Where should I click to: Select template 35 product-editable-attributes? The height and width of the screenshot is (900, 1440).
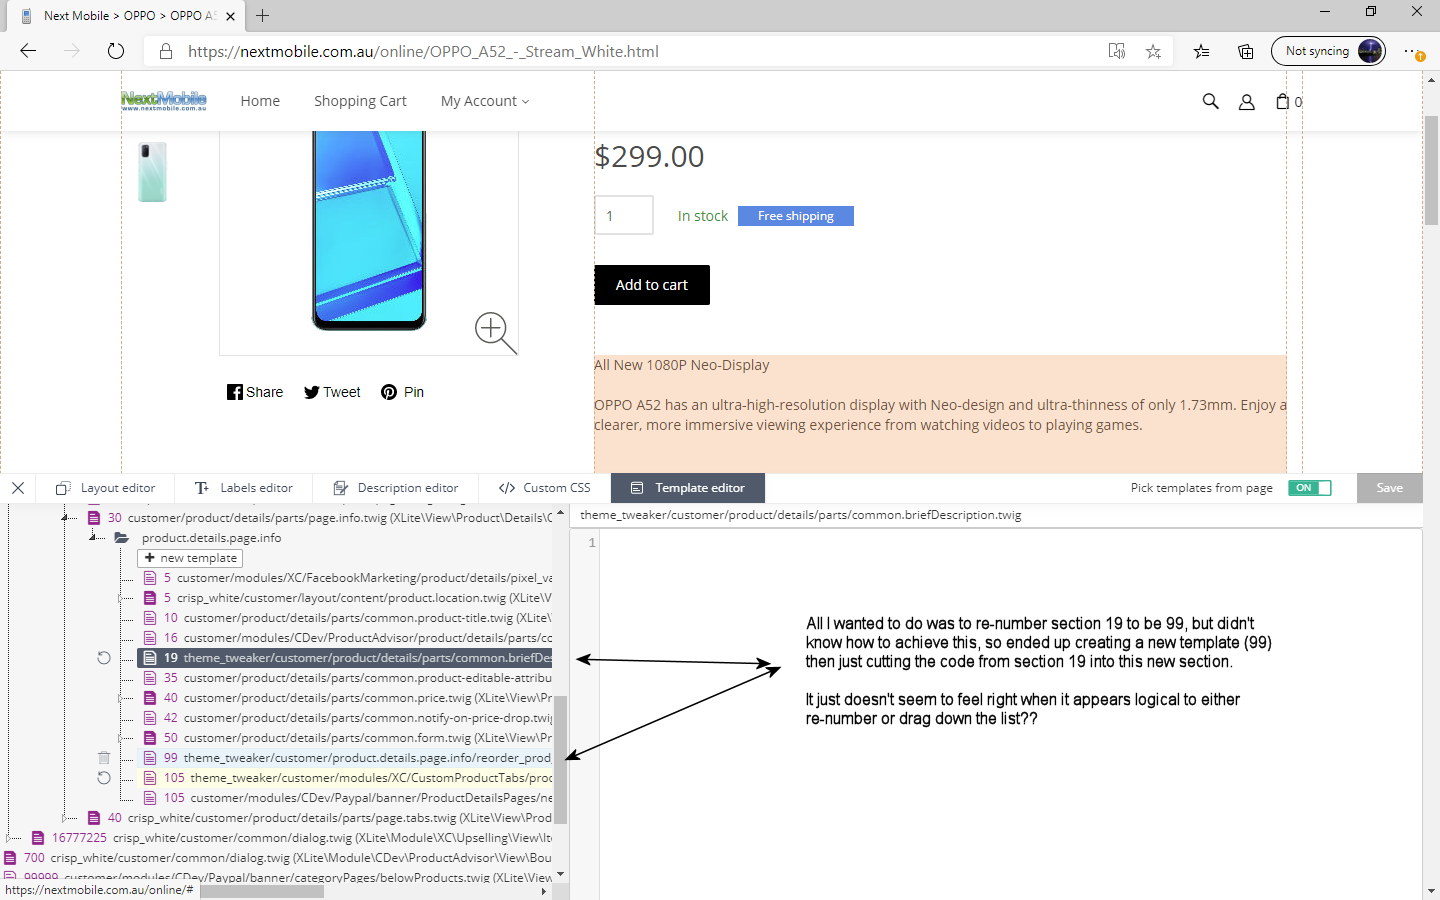click(x=346, y=678)
